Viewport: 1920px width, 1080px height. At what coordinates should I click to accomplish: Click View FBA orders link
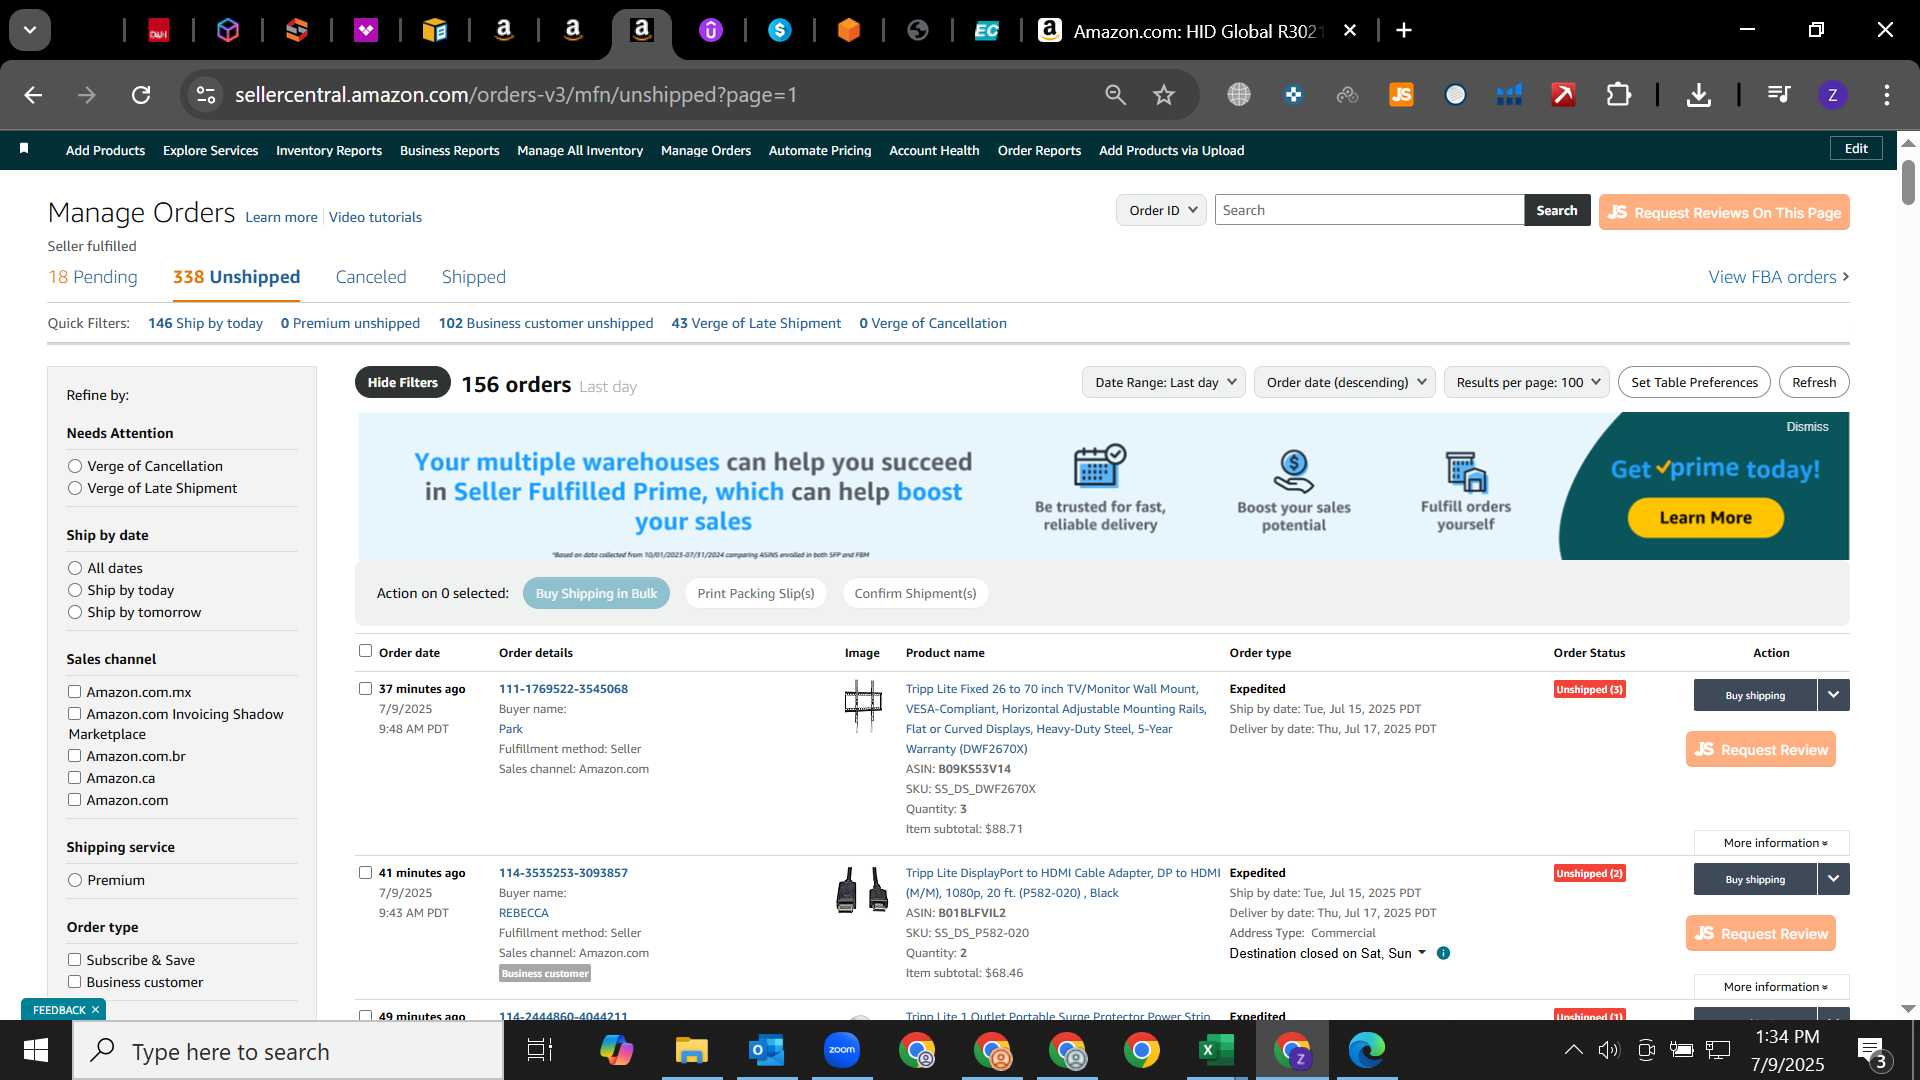click(1778, 277)
